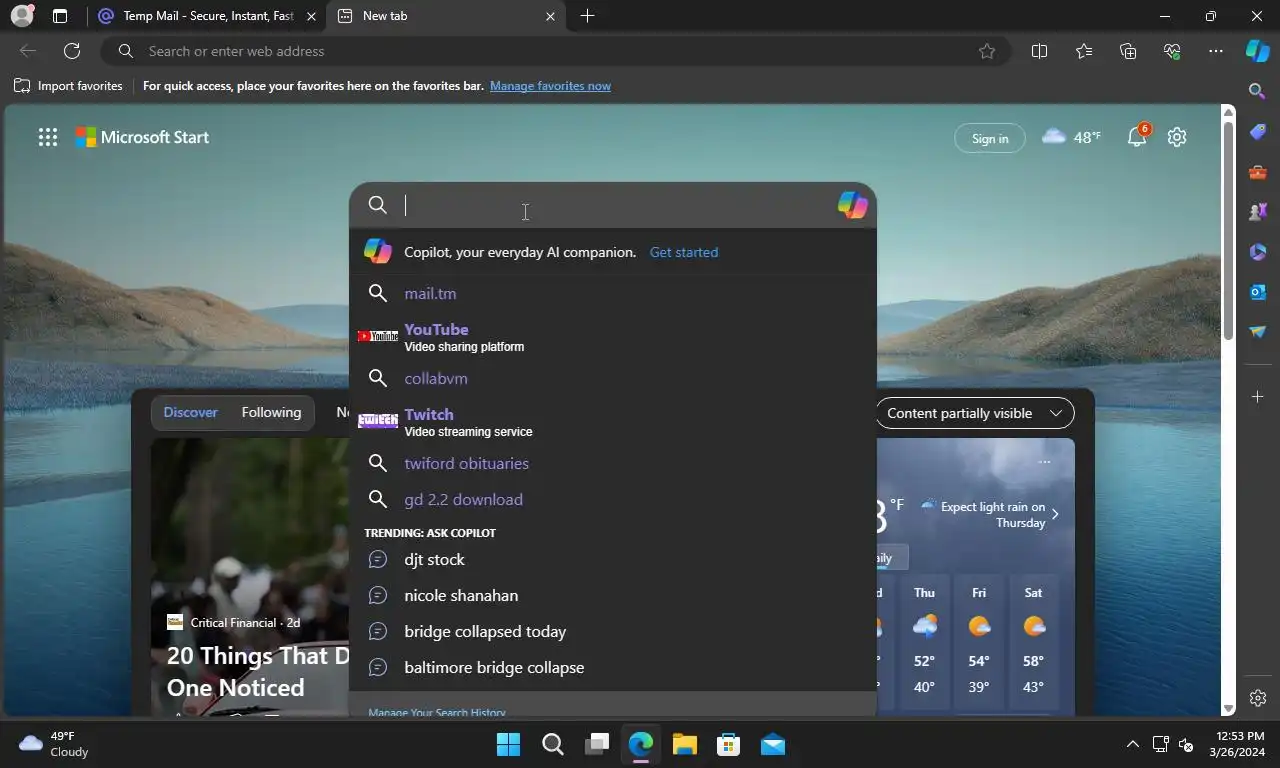Click into the page search box
Viewport: 1280px width, 768px height.
click(x=615, y=205)
